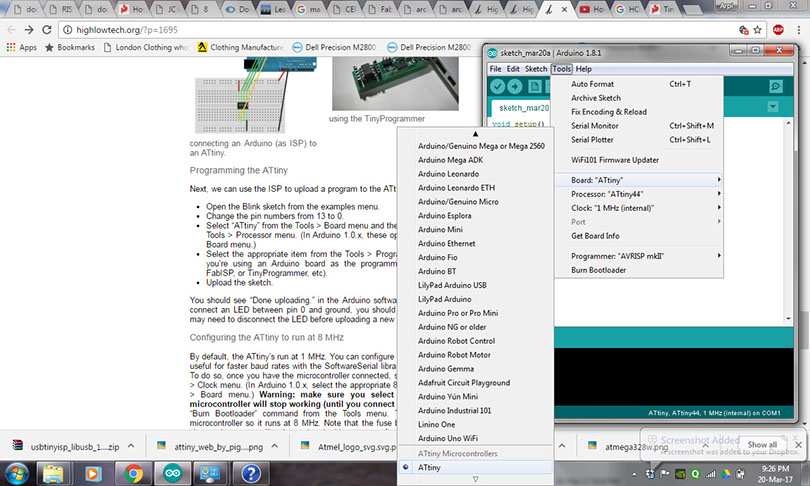Image resolution: width=810 pixels, height=486 pixels.
Task: Open first Dell Precision M2800 bookmark
Action: pyautogui.click(x=334, y=48)
